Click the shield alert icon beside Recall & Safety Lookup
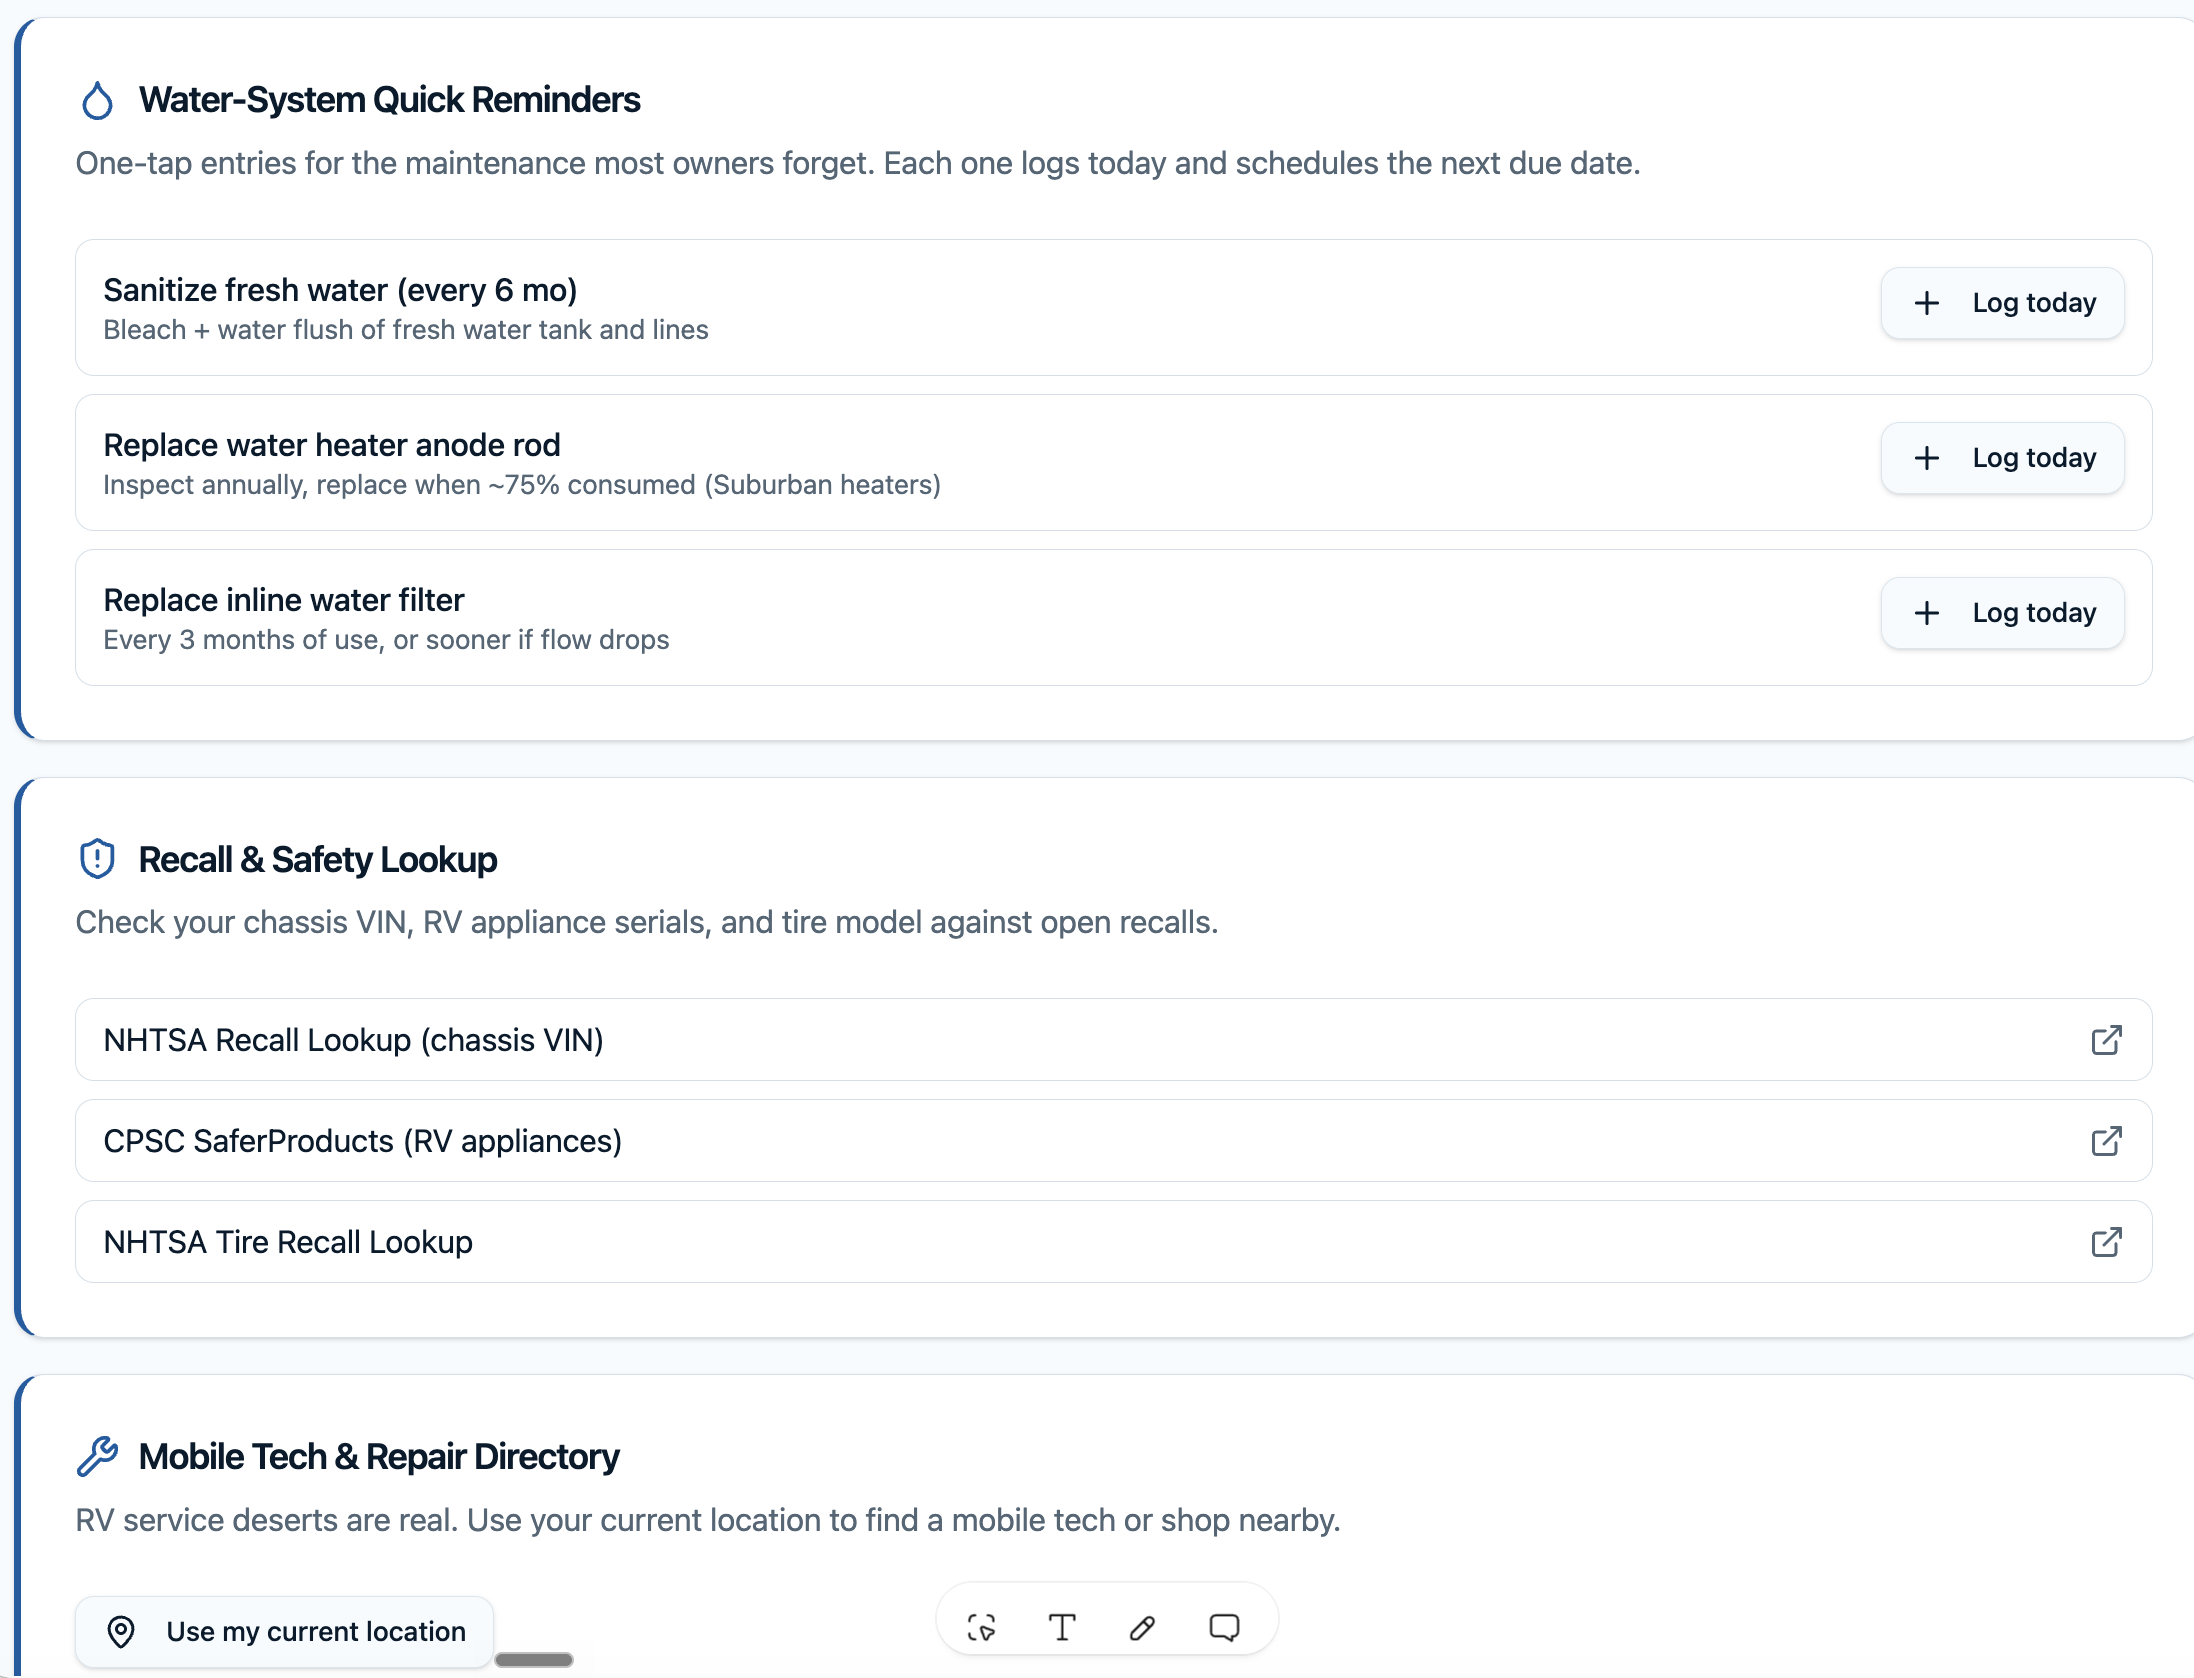2194x1678 pixels. click(97, 859)
